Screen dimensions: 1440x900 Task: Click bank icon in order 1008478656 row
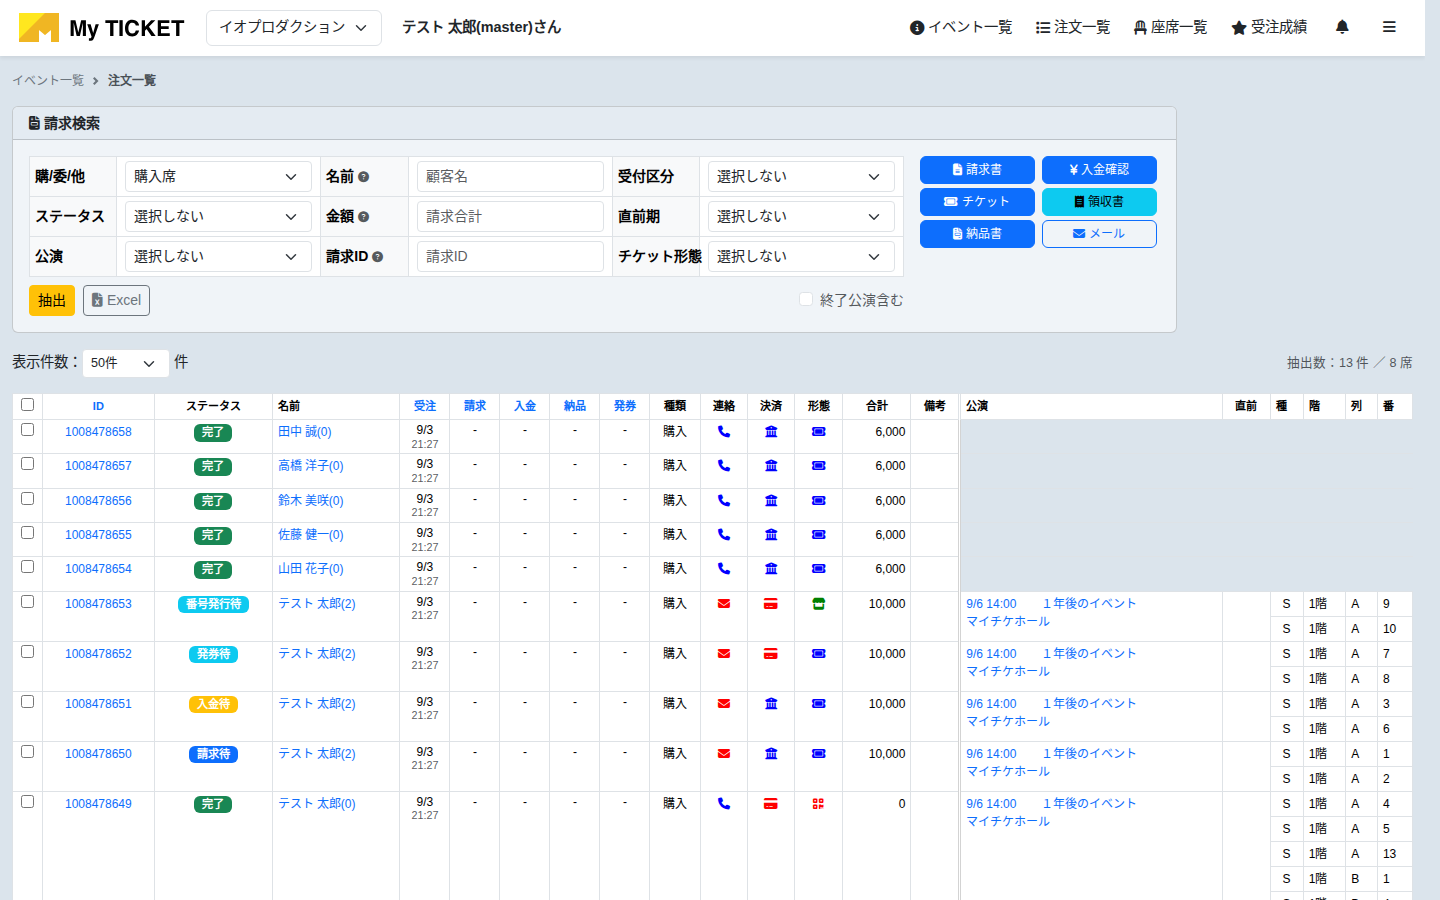point(771,500)
